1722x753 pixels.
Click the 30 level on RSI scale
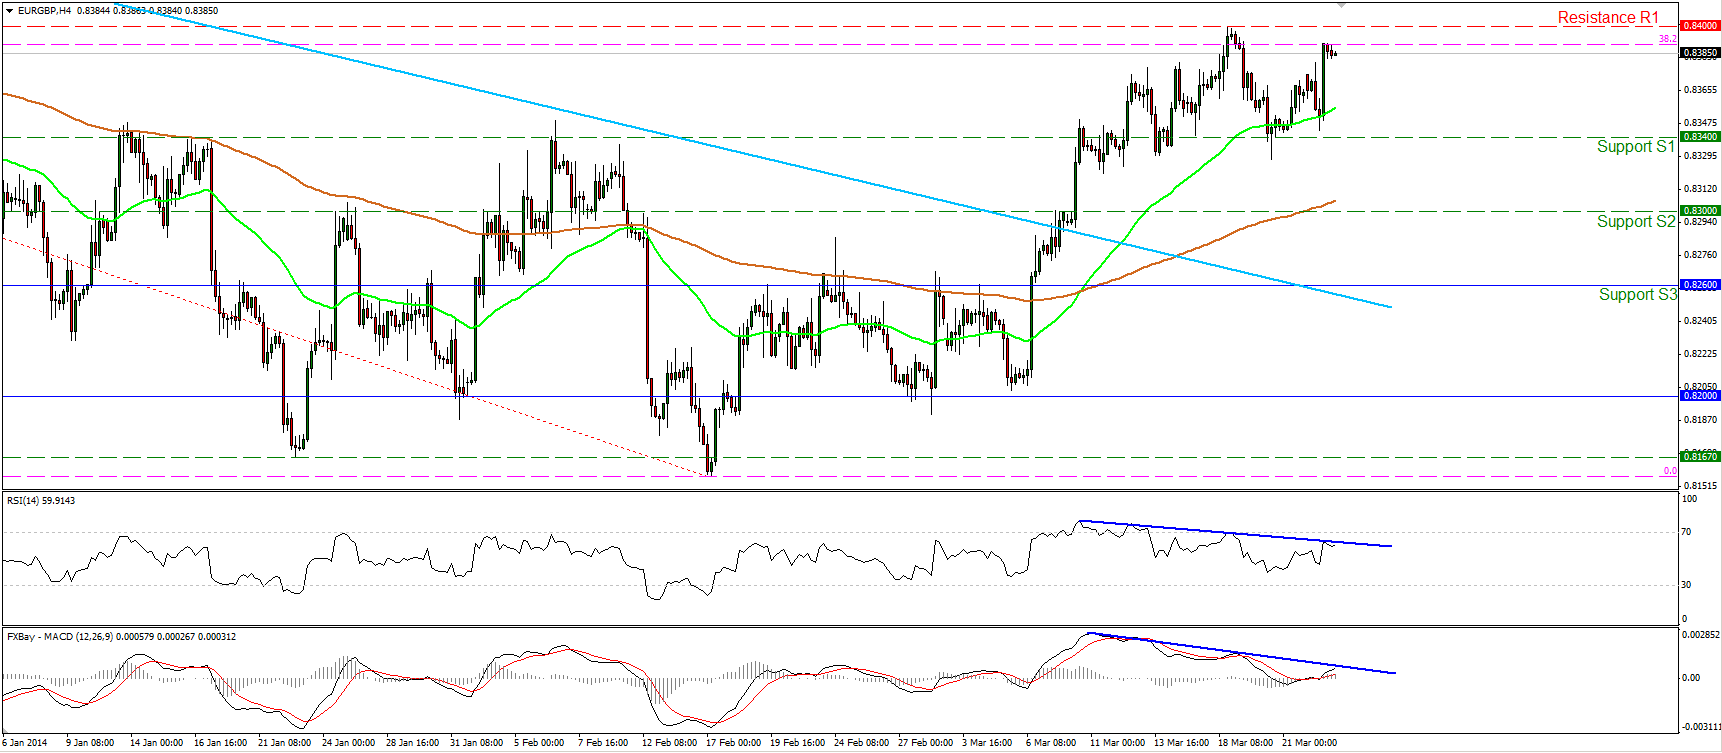[1687, 585]
